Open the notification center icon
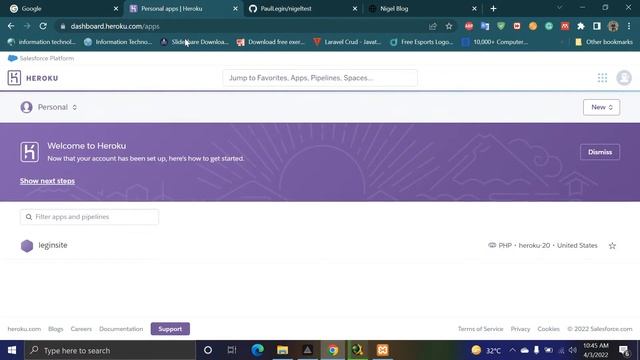Image resolution: width=640 pixels, height=360 pixels. (x=624, y=350)
